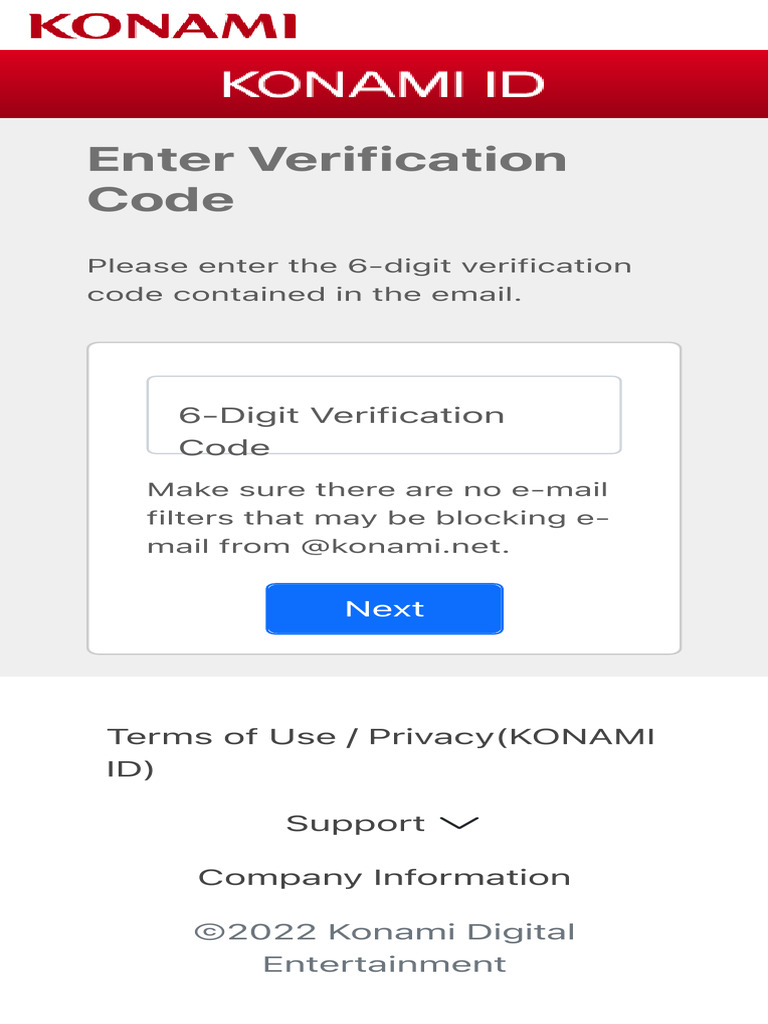Click the word Information in the footer

[x=472, y=877]
